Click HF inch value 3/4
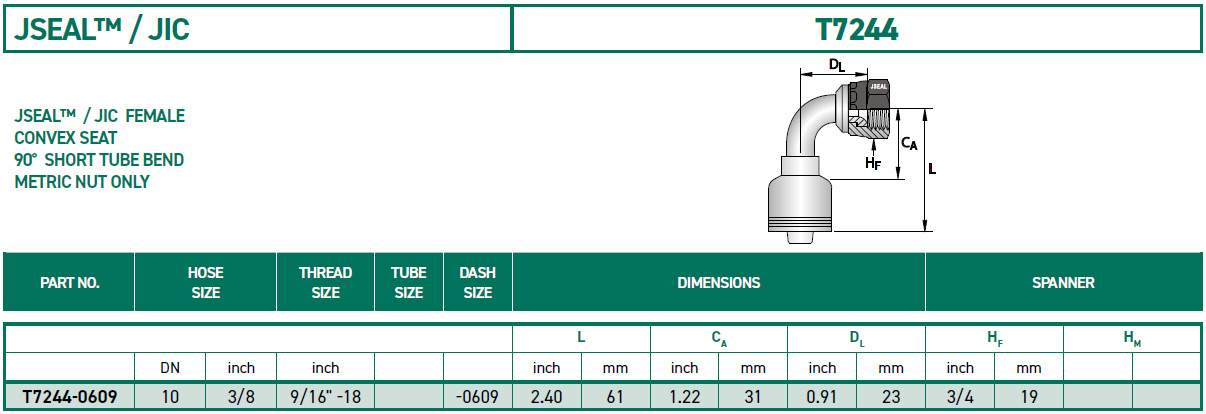This screenshot has width=1206, height=414. pos(960,396)
